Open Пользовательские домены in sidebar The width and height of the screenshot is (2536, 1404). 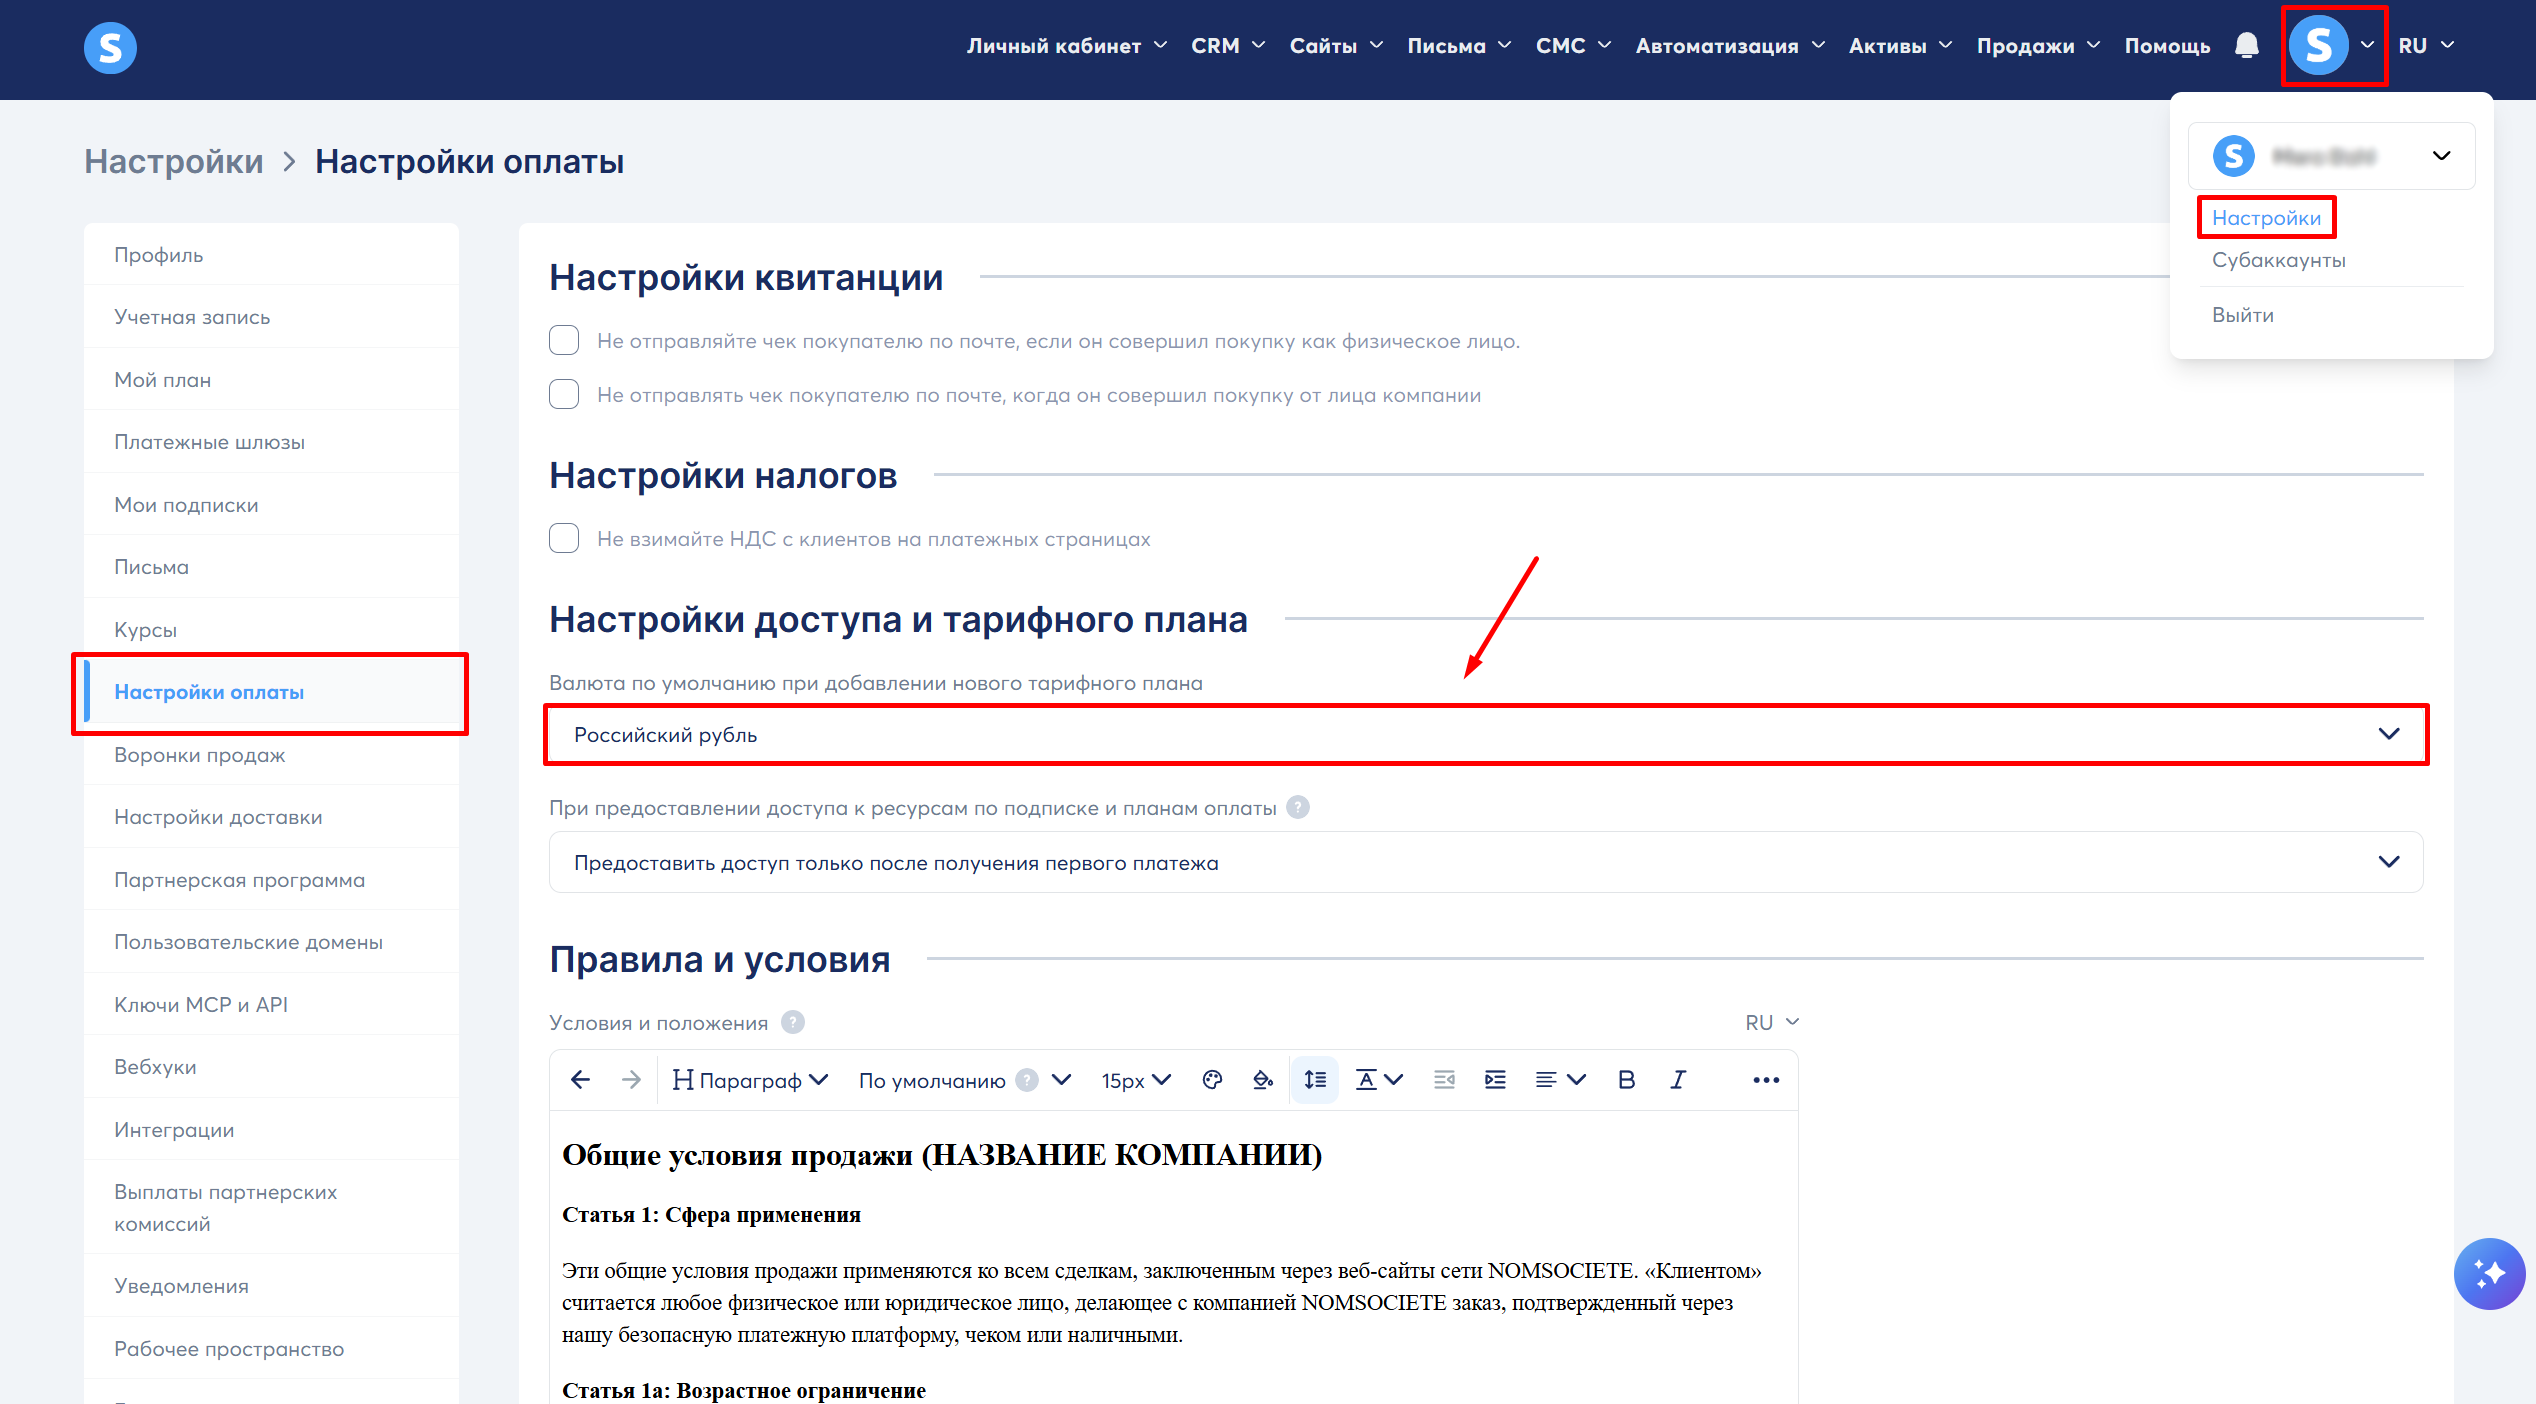(271, 942)
